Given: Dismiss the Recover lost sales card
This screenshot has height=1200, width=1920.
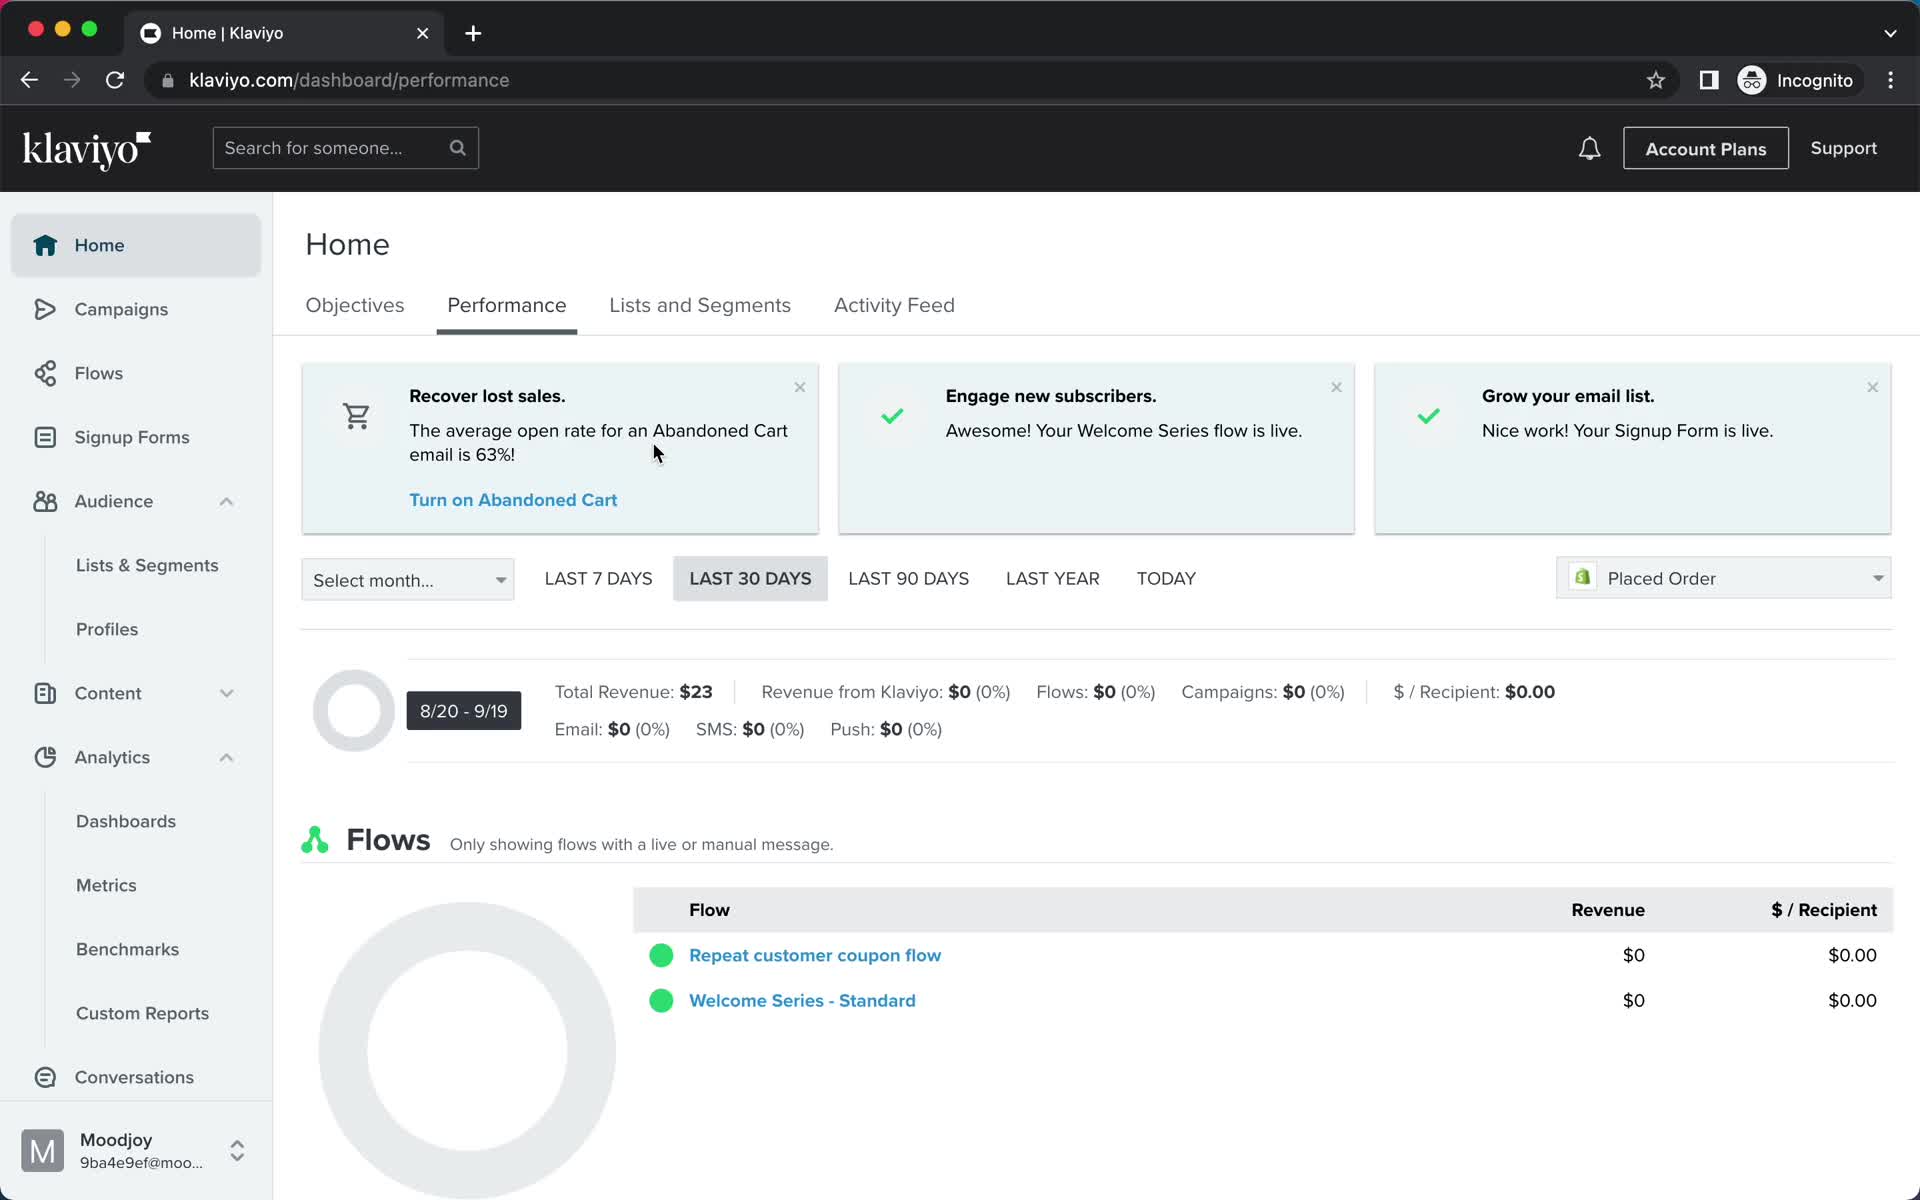Looking at the screenshot, I should tap(800, 387).
